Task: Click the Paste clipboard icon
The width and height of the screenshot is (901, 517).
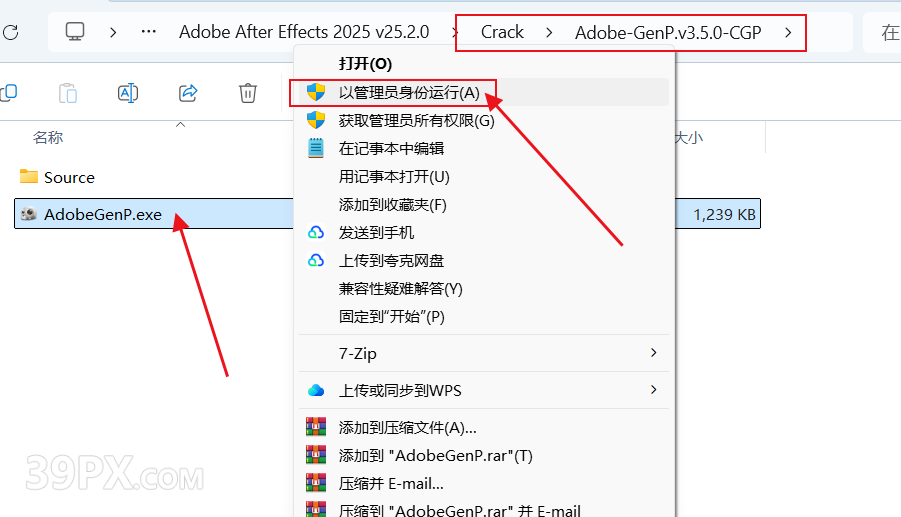Action: pyautogui.click(x=68, y=92)
